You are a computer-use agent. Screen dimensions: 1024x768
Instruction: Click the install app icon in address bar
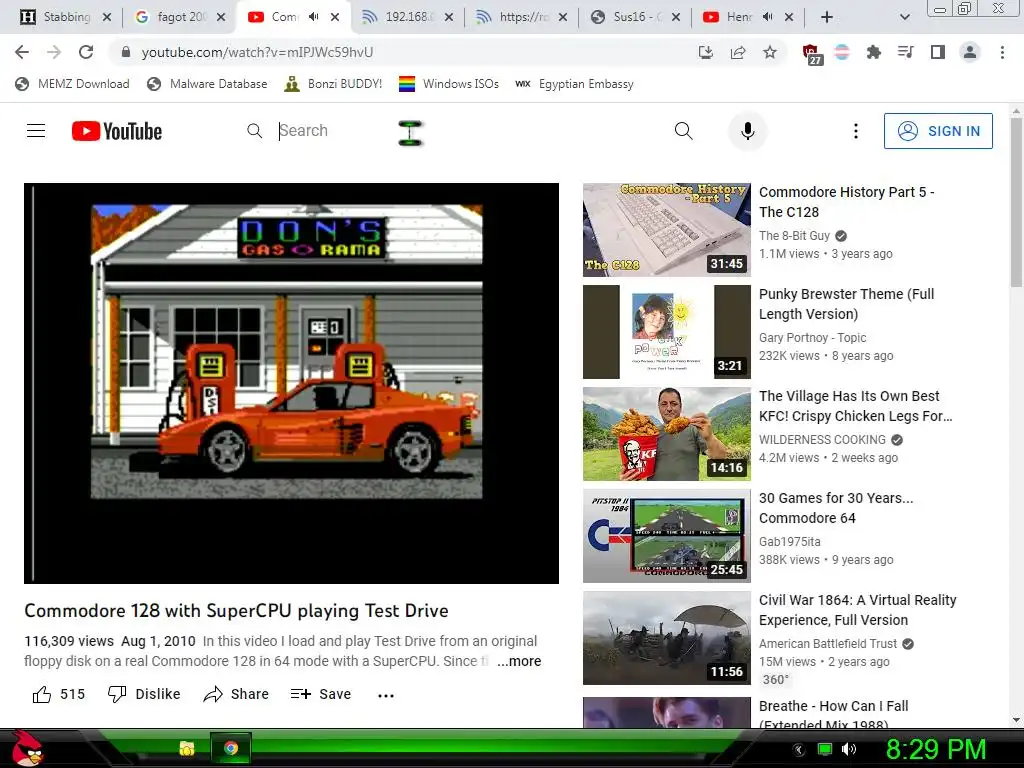706,52
